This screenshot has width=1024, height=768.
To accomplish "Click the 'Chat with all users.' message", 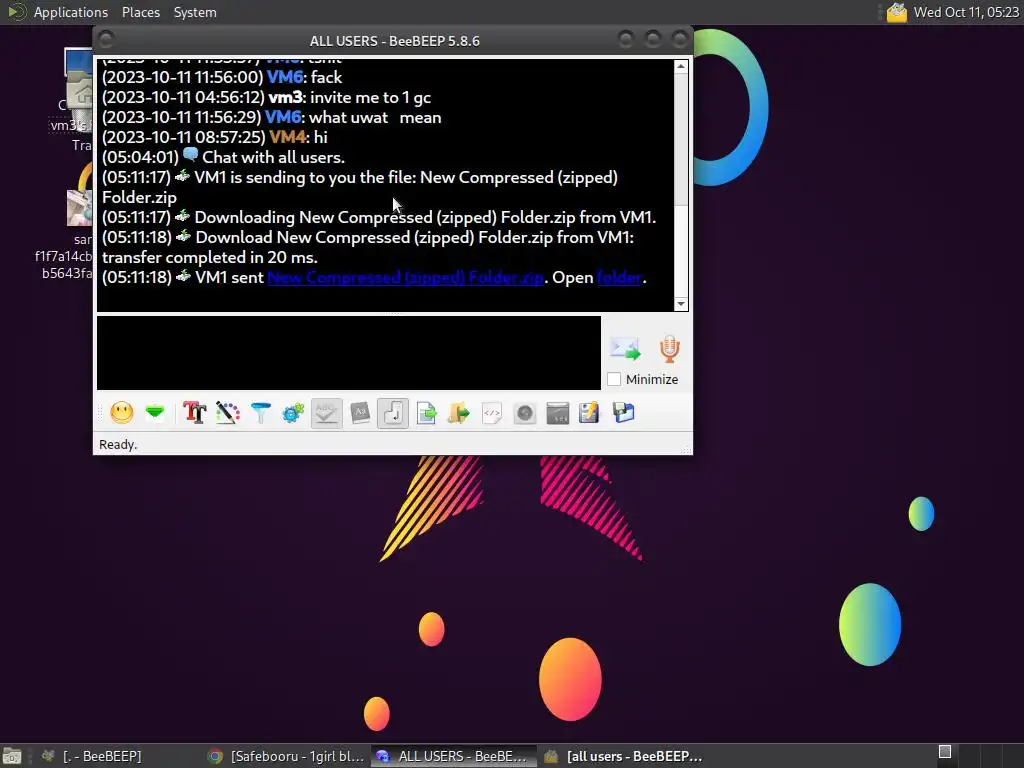I will point(274,157).
